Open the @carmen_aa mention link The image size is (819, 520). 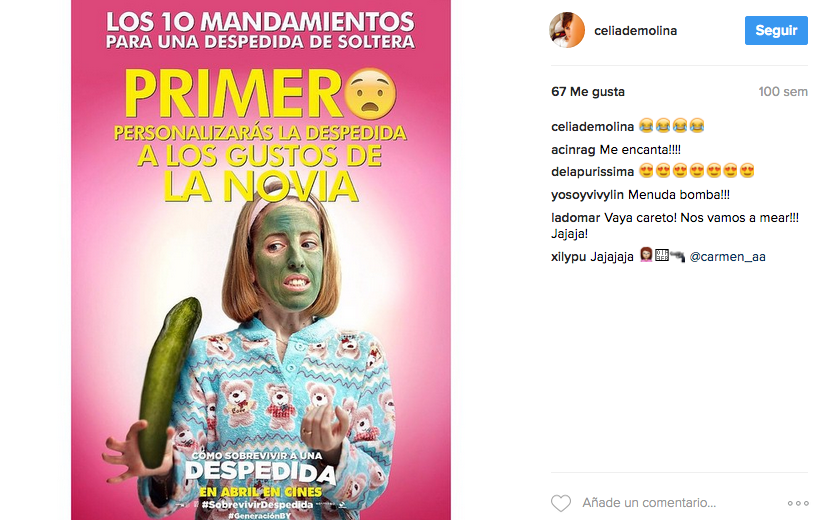pos(728,257)
